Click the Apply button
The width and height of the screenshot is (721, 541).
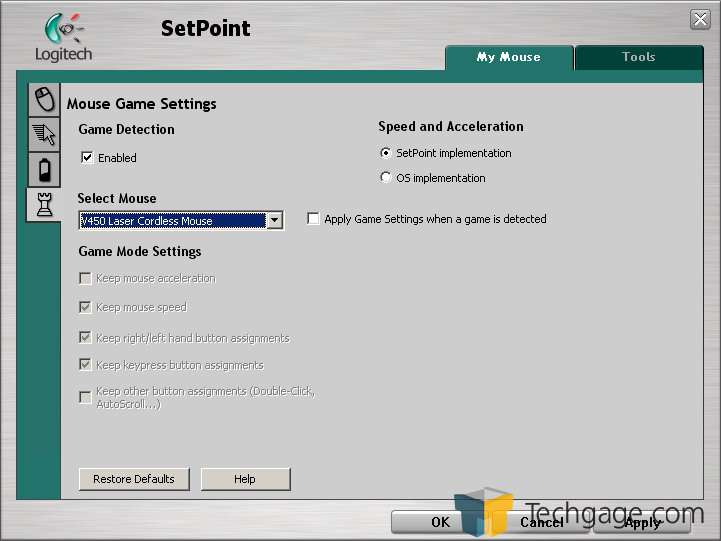pos(642,522)
